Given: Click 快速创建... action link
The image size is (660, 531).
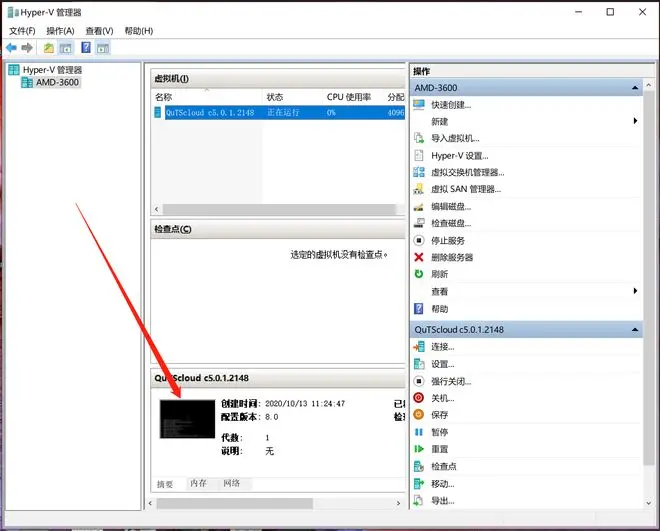Looking at the screenshot, I should [x=451, y=105].
